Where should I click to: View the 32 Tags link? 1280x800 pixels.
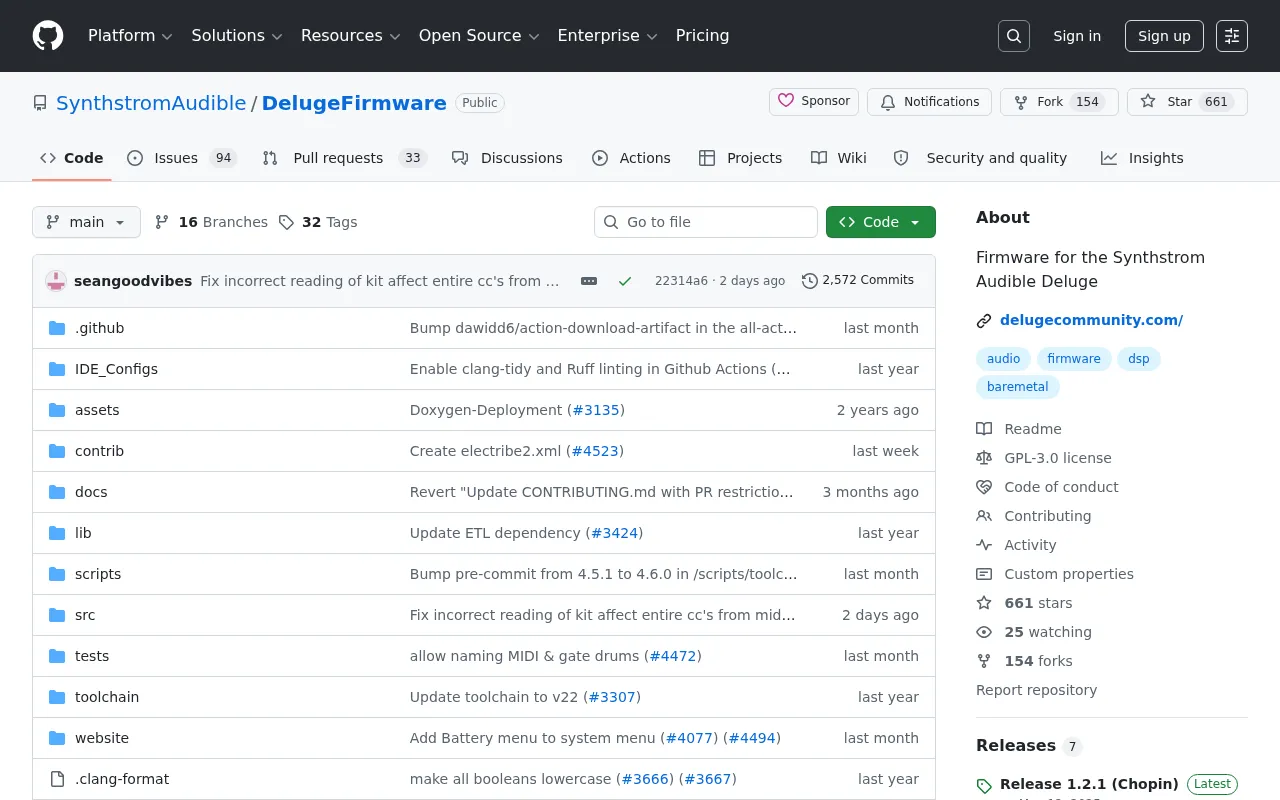pyautogui.click(x=318, y=222)
